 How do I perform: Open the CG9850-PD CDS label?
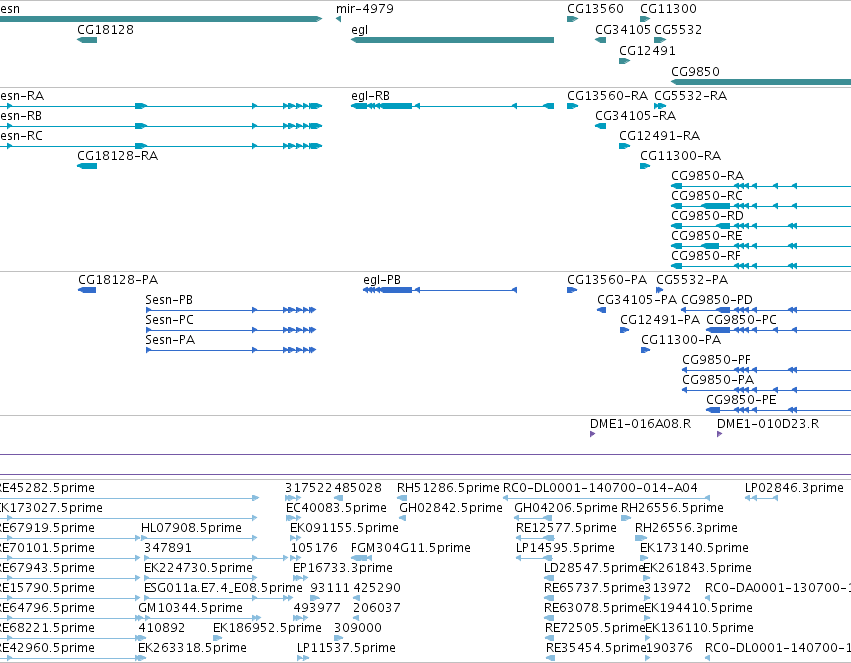click(x=717, y=300)
